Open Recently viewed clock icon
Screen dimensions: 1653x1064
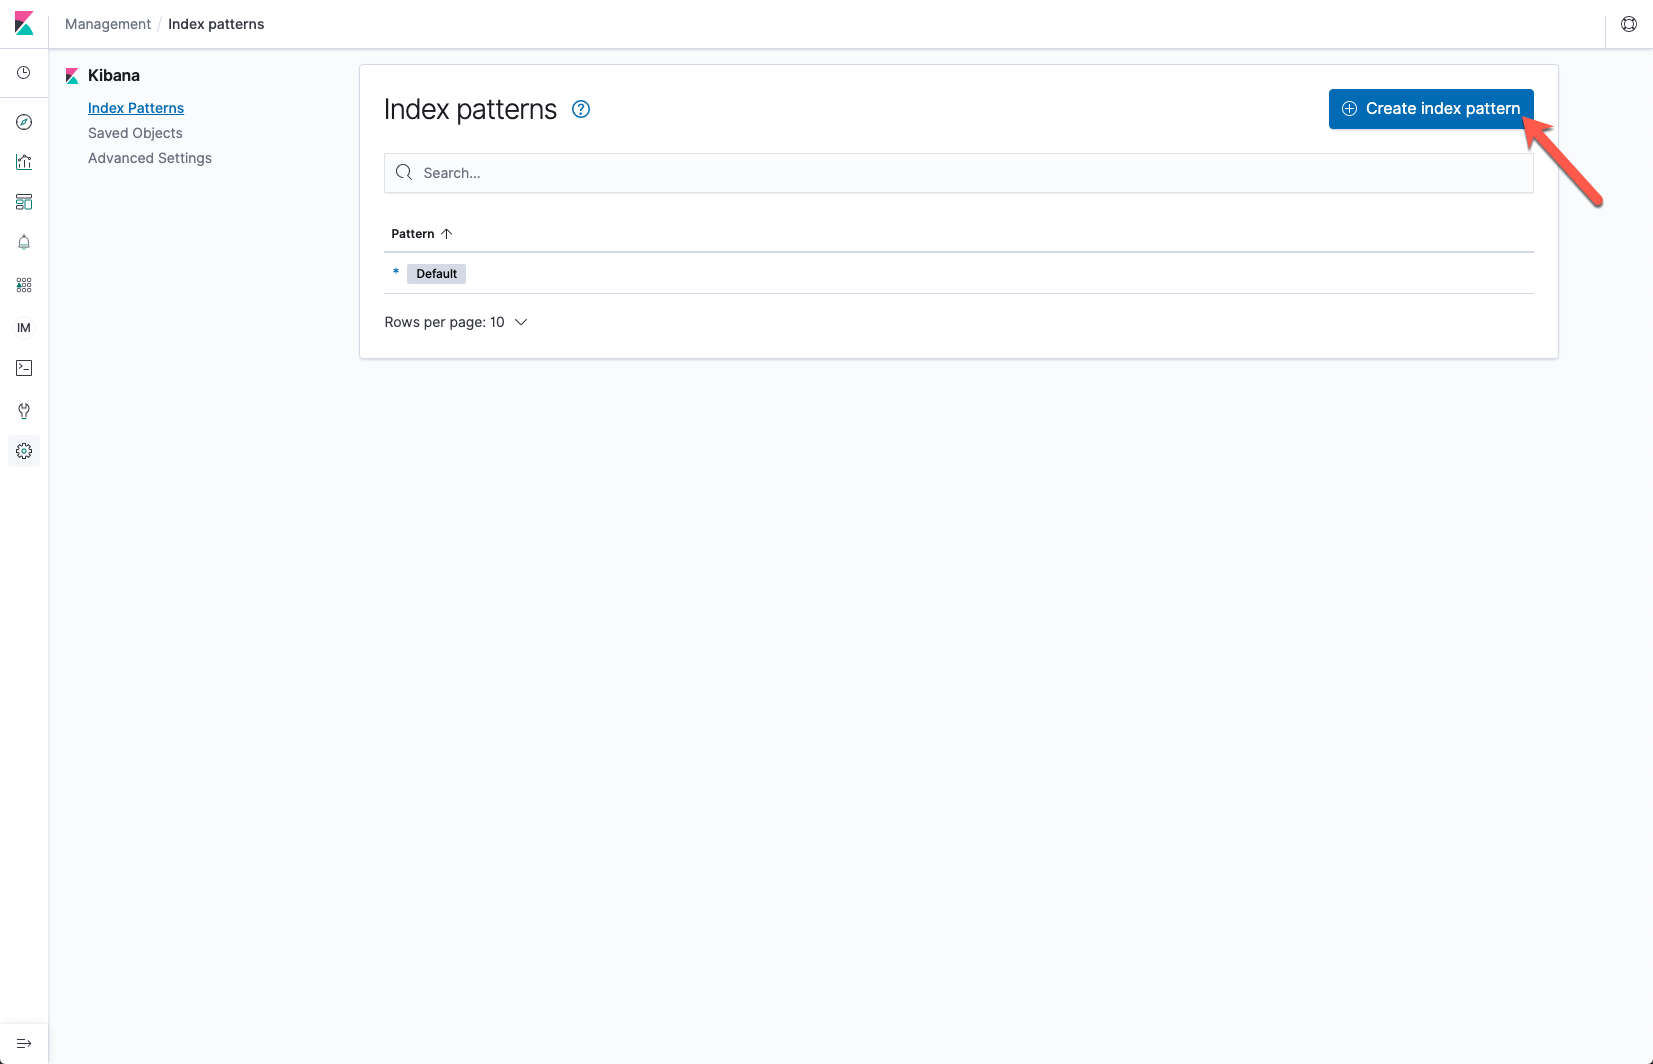click(x=24, y=73)
